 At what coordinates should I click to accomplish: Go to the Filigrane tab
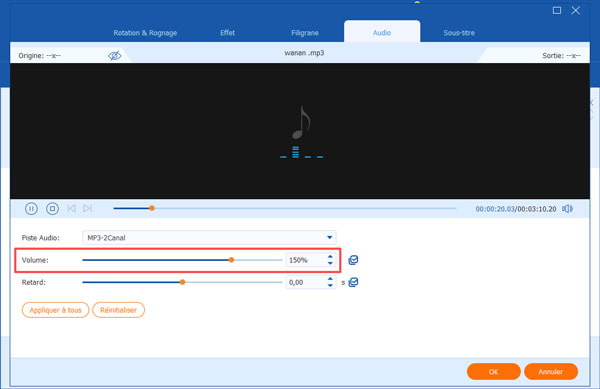coord(305,33)
